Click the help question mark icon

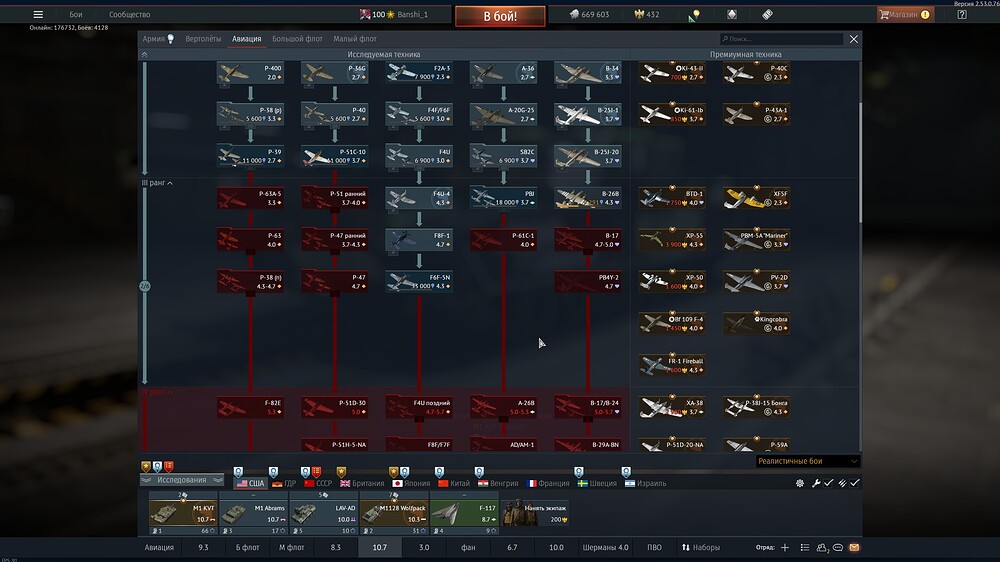coord(961,15)
